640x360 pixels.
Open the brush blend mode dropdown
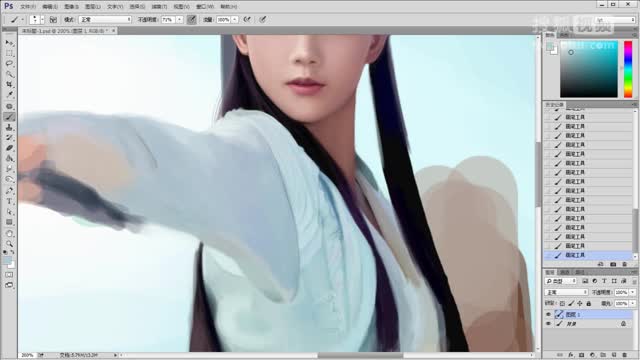pyautogui.click(x=105, y=20)
